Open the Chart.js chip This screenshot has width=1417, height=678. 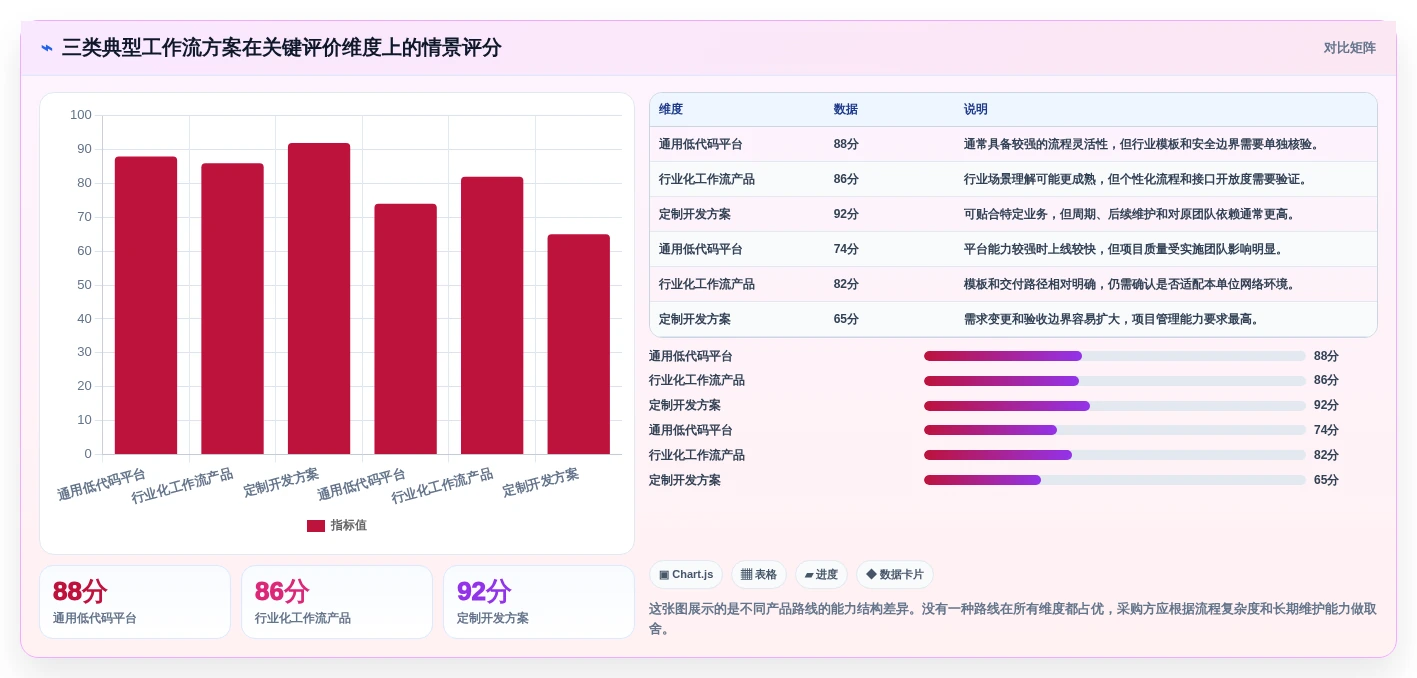click(686, 575)
